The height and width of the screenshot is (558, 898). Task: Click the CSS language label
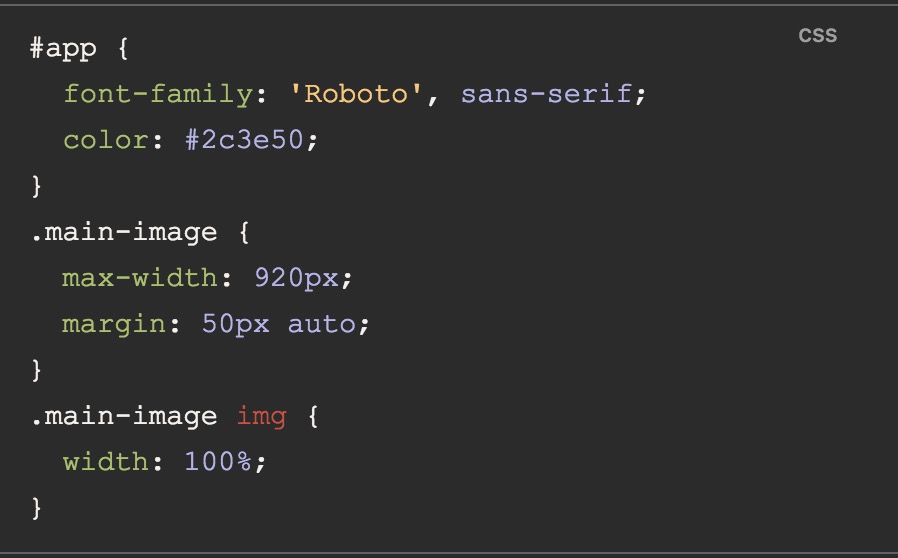click(817, 36)
